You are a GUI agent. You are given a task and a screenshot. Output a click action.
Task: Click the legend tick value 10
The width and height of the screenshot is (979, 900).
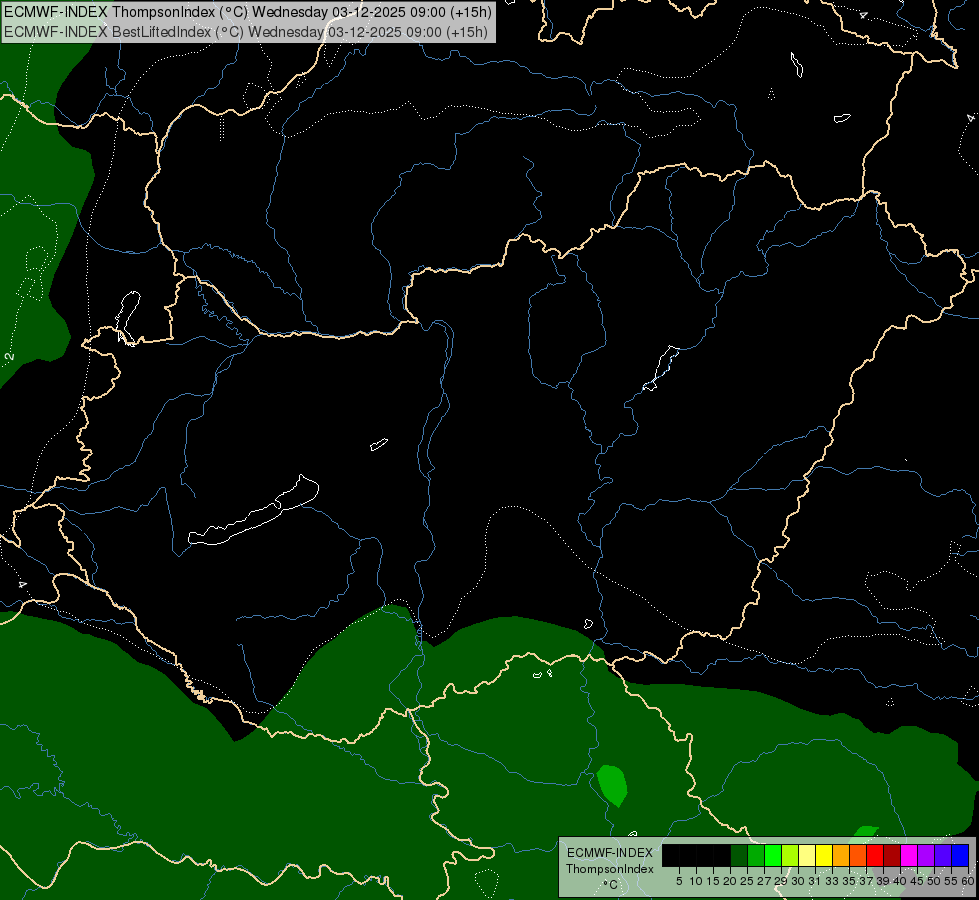[696, 881]
